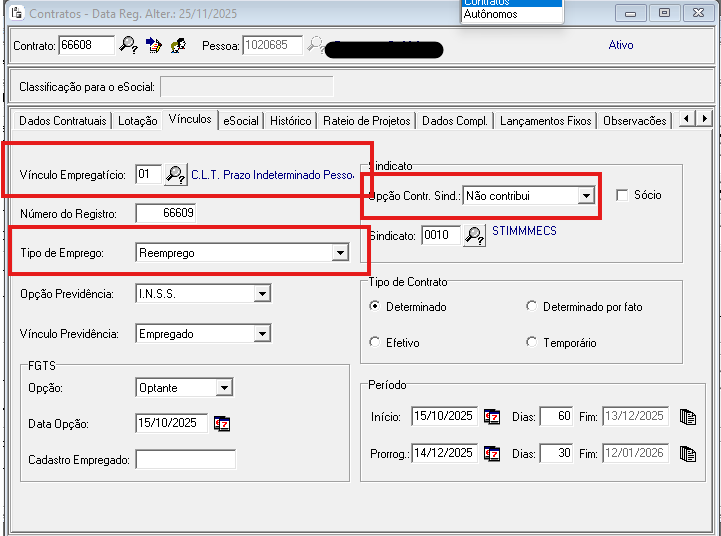Click the copy-pages icon beside Início Fim field
The width and height of the screenshot is (721, 536).
point(687,417)
